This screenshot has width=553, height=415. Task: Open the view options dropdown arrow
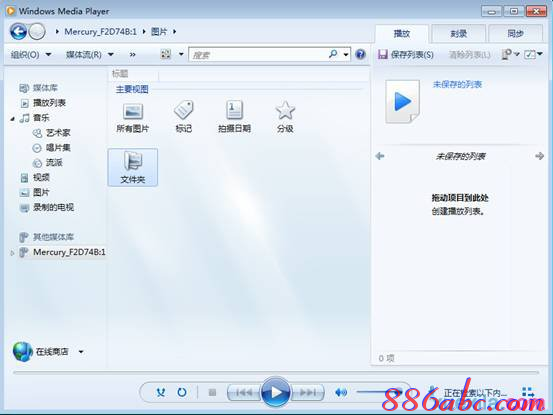(181, 54)
